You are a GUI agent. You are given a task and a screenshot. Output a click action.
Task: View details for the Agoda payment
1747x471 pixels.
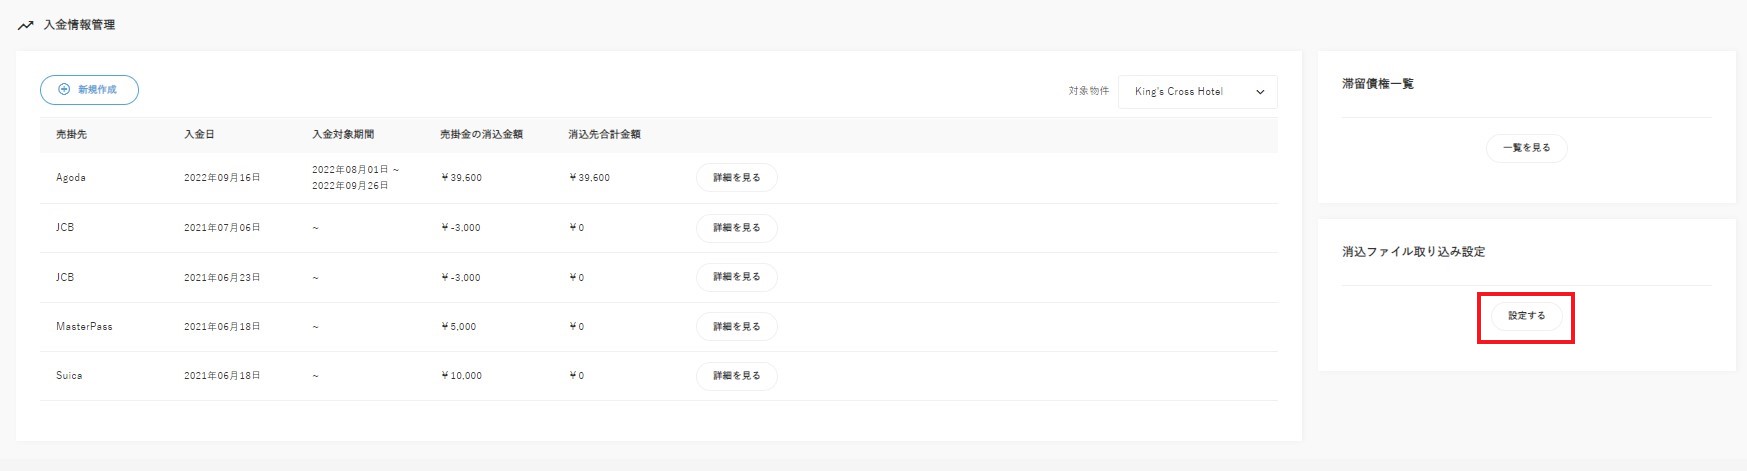pyautogui.click(x=736, y=178)
